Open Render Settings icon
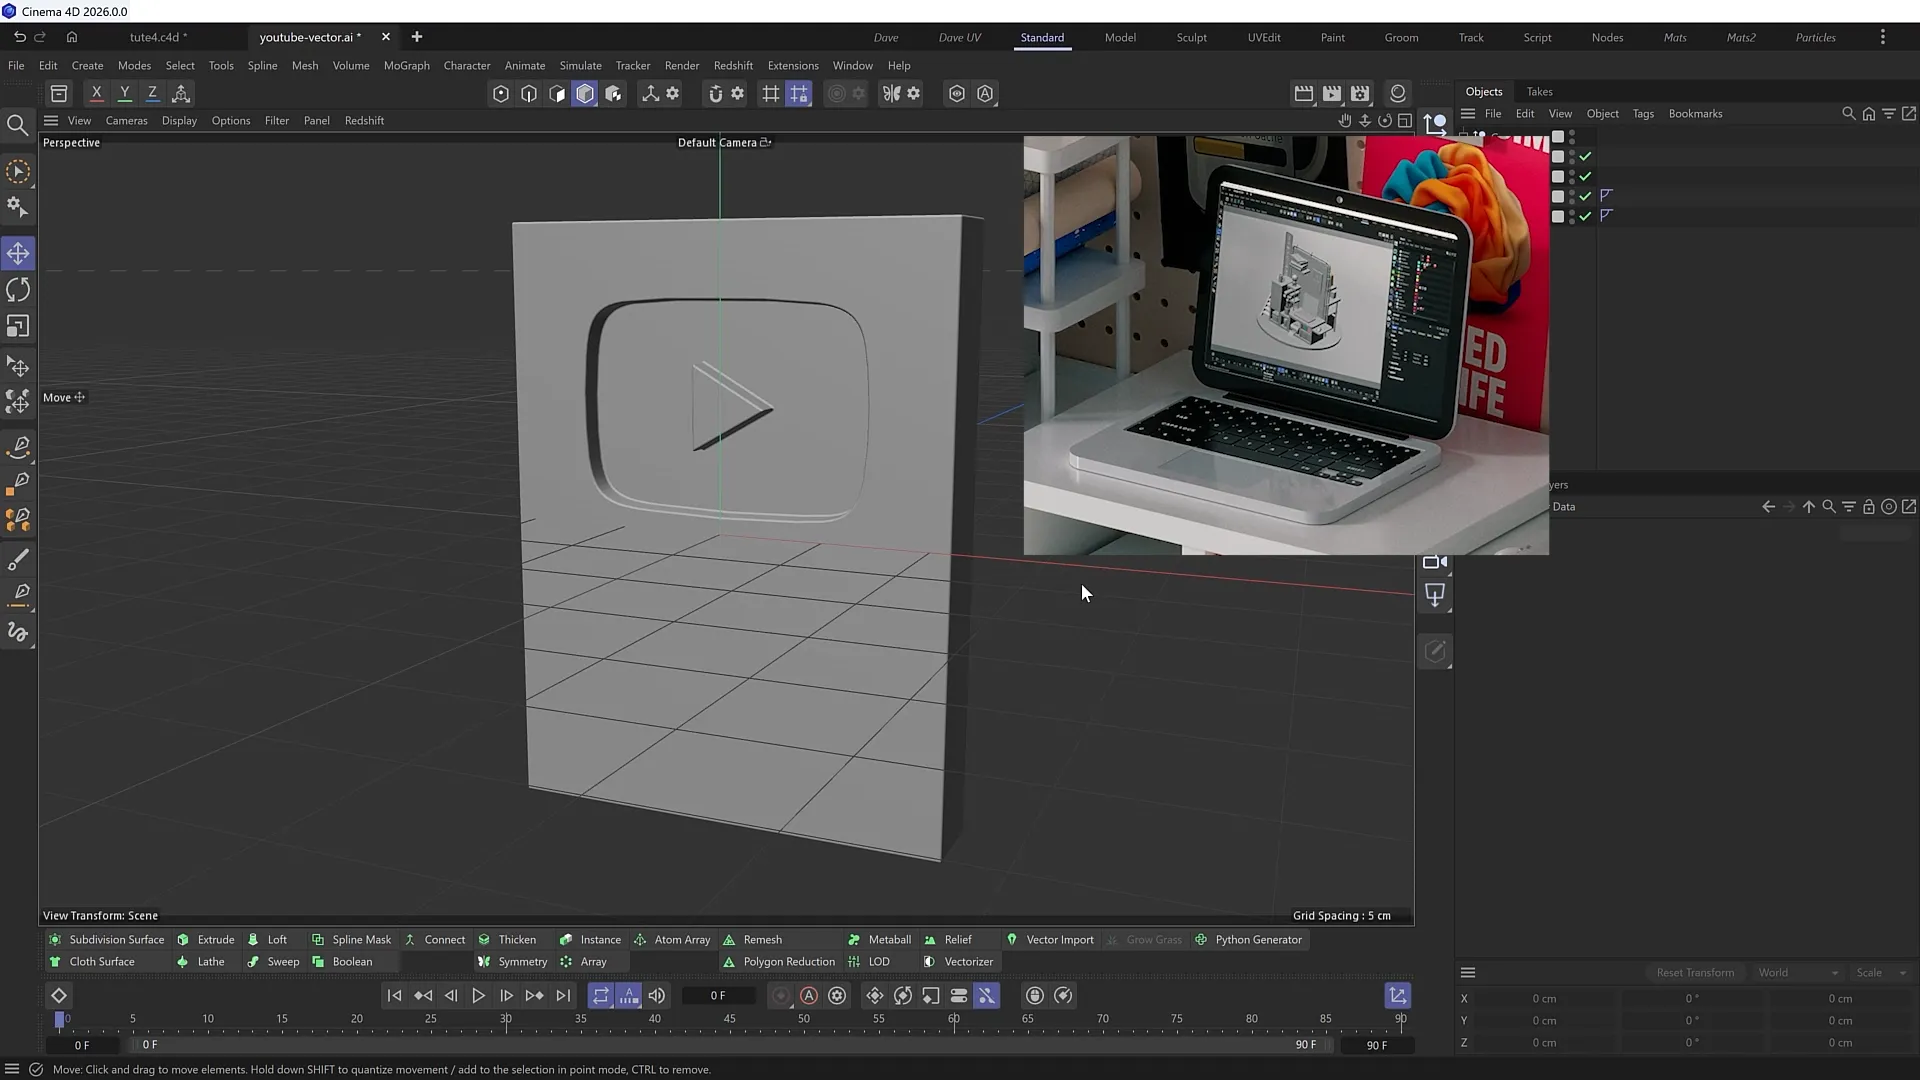 tap(1360, 93)
